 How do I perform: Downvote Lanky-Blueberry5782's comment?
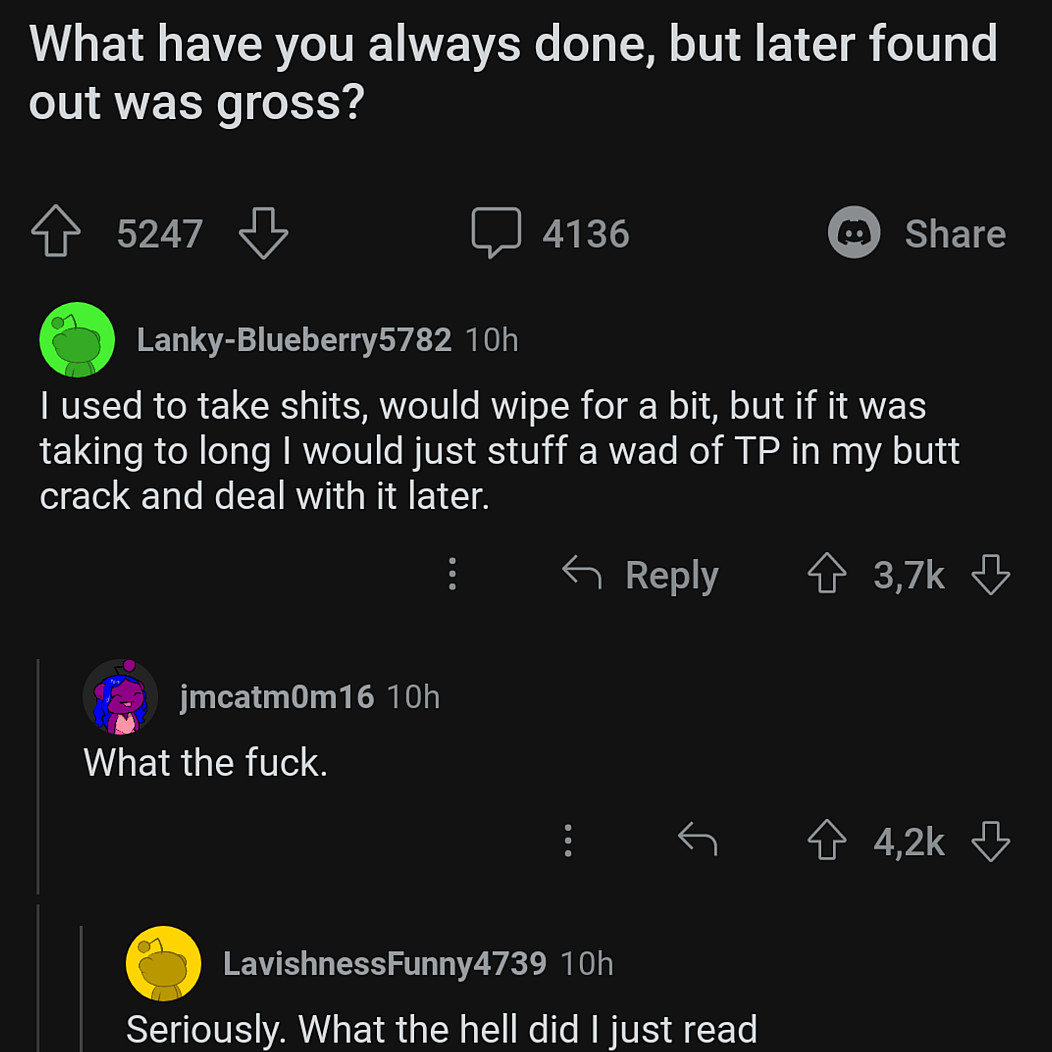coord(991,575)
